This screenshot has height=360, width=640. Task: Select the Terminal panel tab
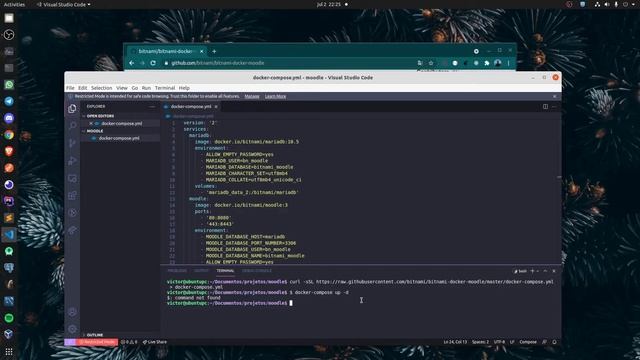pos(225,271)
